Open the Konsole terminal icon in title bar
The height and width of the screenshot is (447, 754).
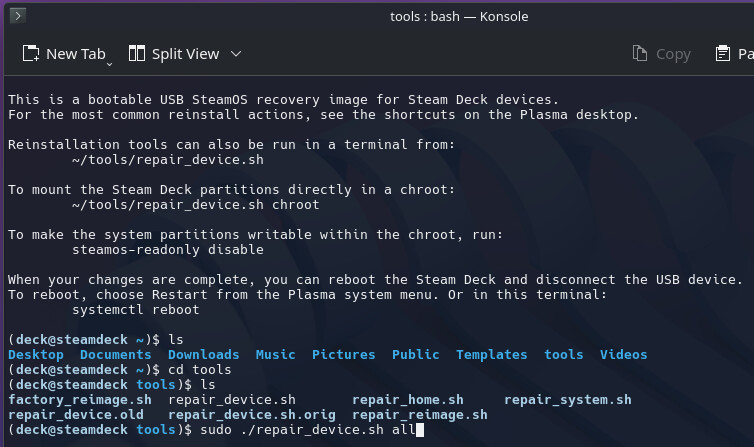[x=18, y=16]
